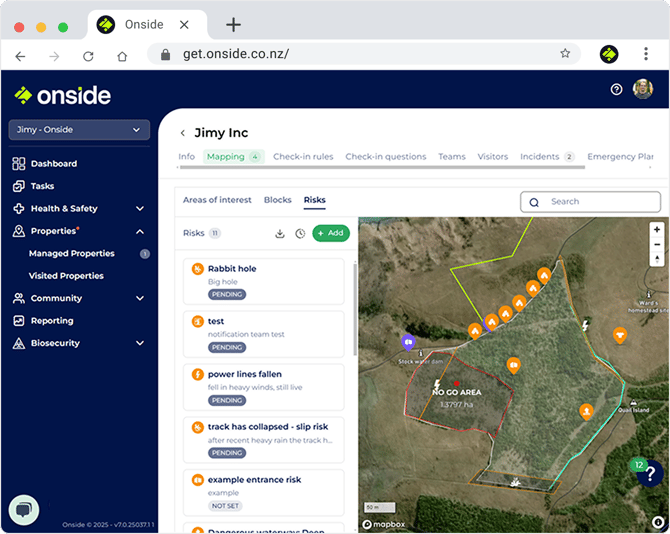Click the Health & Safety sidebar icon

(x=19, y=208)
